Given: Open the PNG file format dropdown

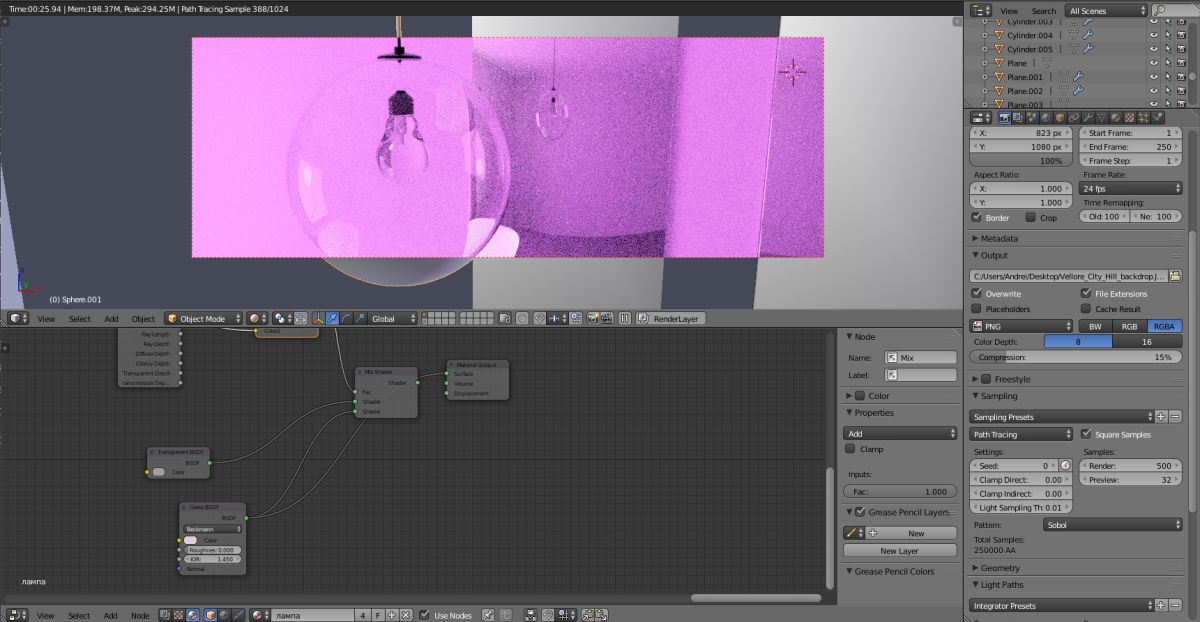Looking at the screenshot, I should click(x=1021, y=326).
